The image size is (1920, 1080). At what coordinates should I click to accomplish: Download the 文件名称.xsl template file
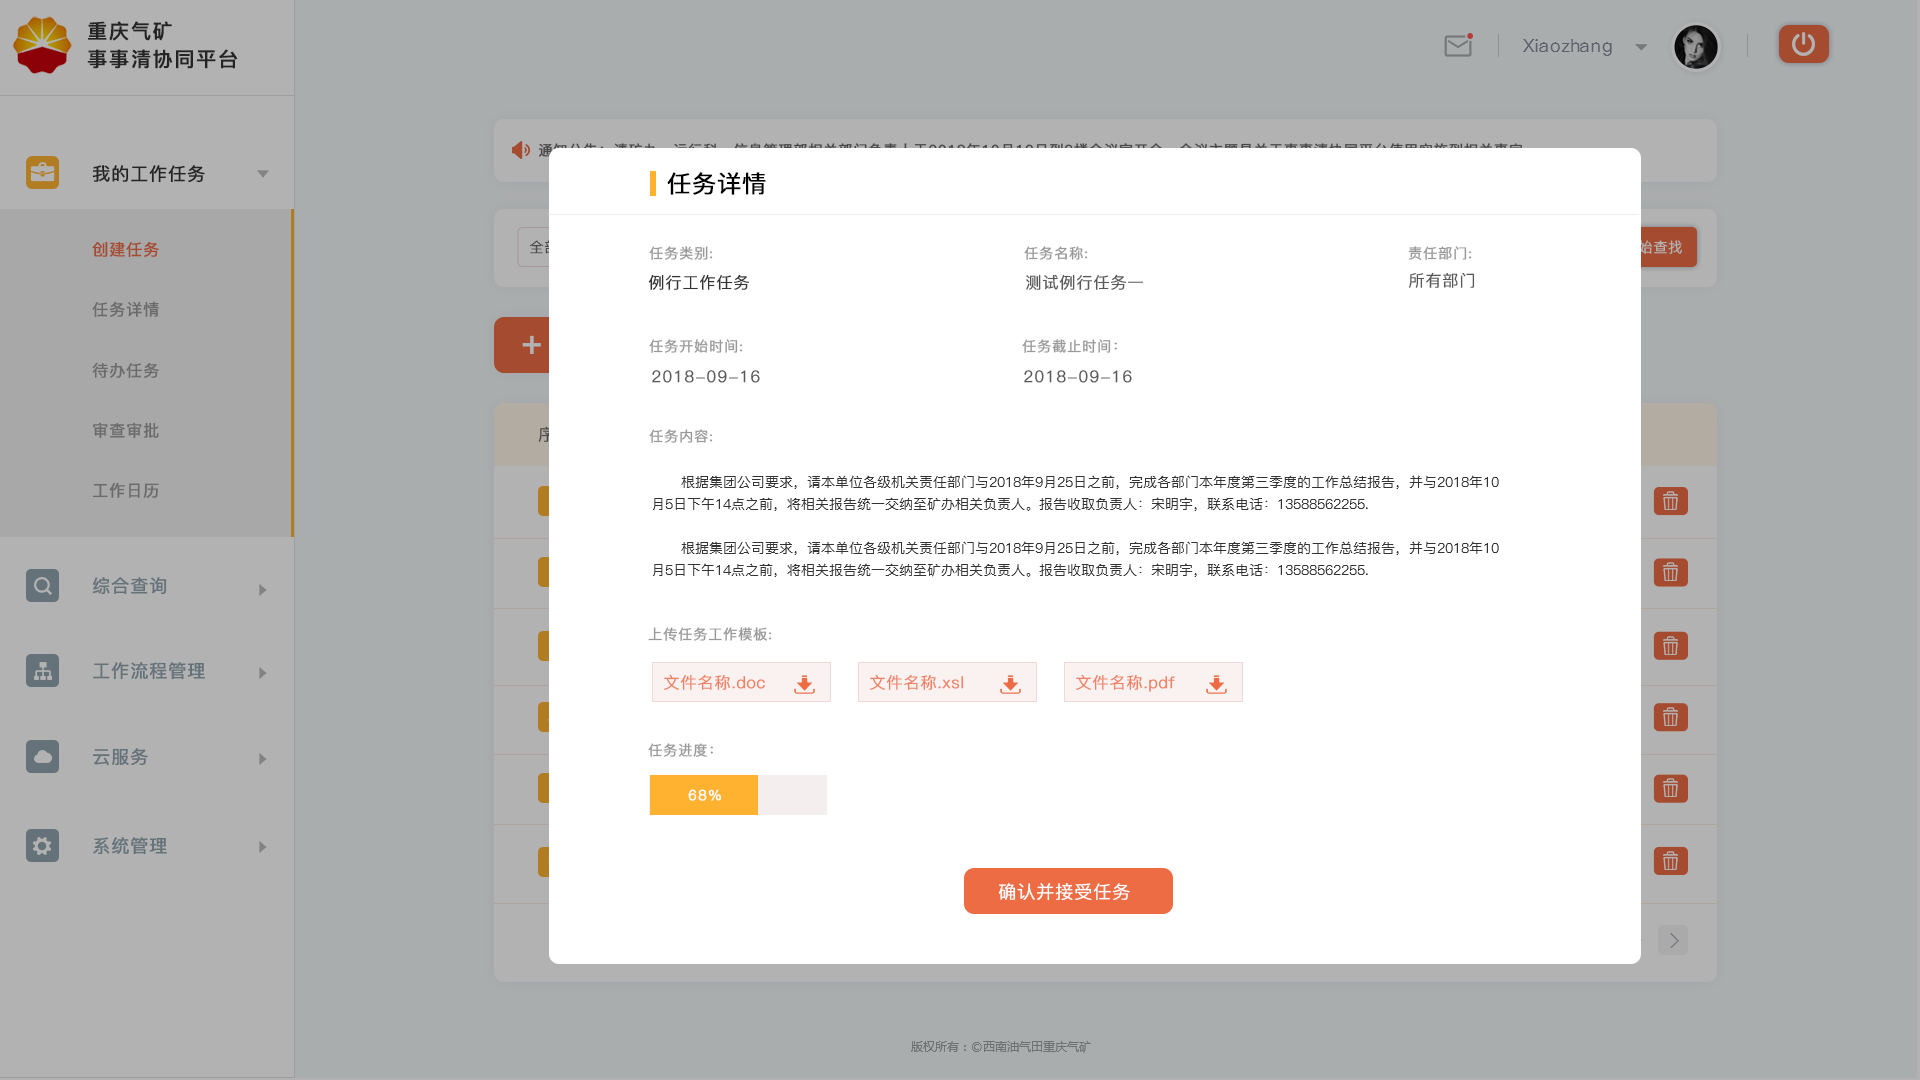pos(1010,684)
